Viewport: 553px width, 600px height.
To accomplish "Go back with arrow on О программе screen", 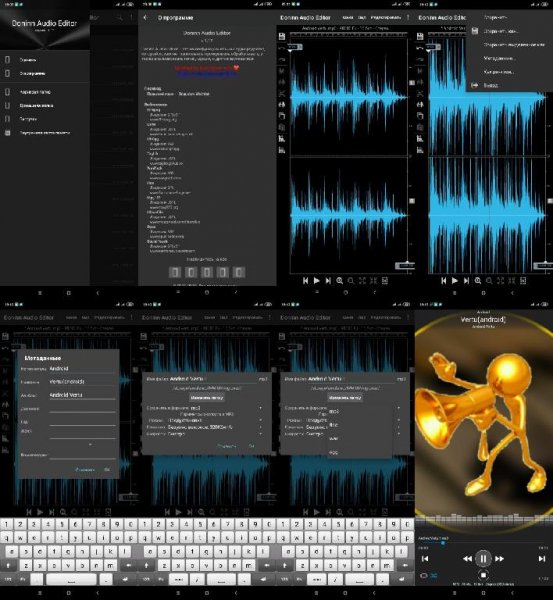I will pyautogui.click(x=145, y=18).
